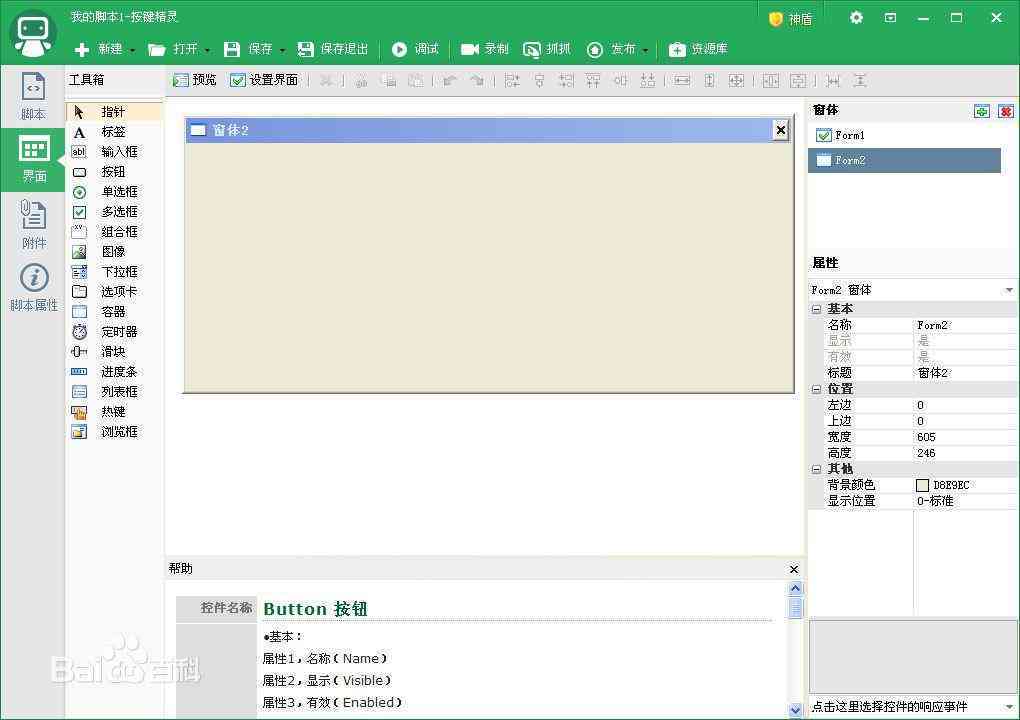Choose the 按钮 button control
Viewport: 1020px width, 720px height.
114,172
